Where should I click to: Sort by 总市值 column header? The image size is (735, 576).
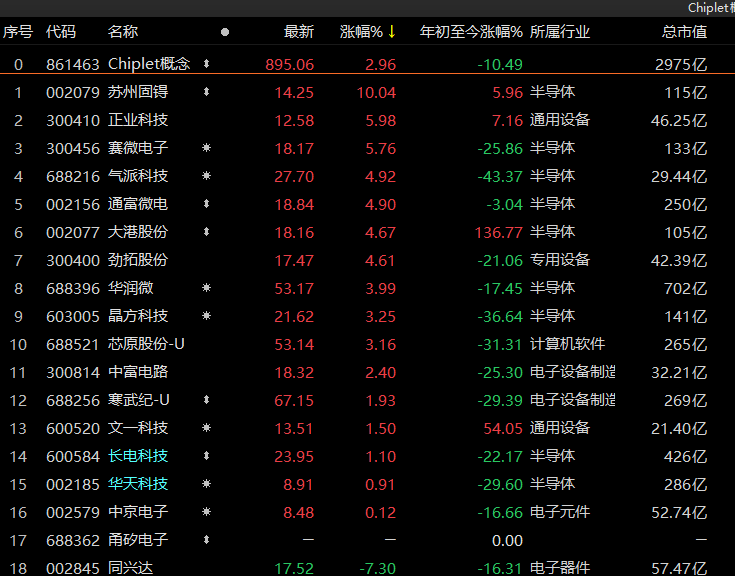(x=684, y=32)
